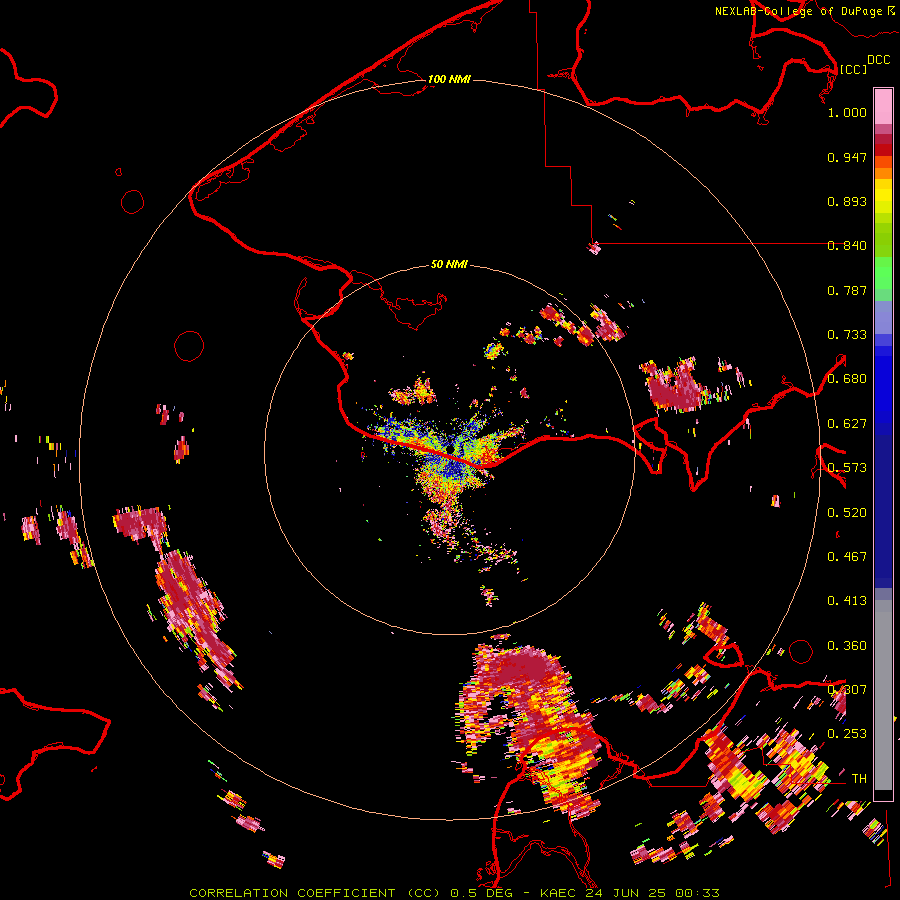The height and width of the screenshot is (900, 900).
Task: Select the 0.680 scale value
Action: click(x=847, y=379)
